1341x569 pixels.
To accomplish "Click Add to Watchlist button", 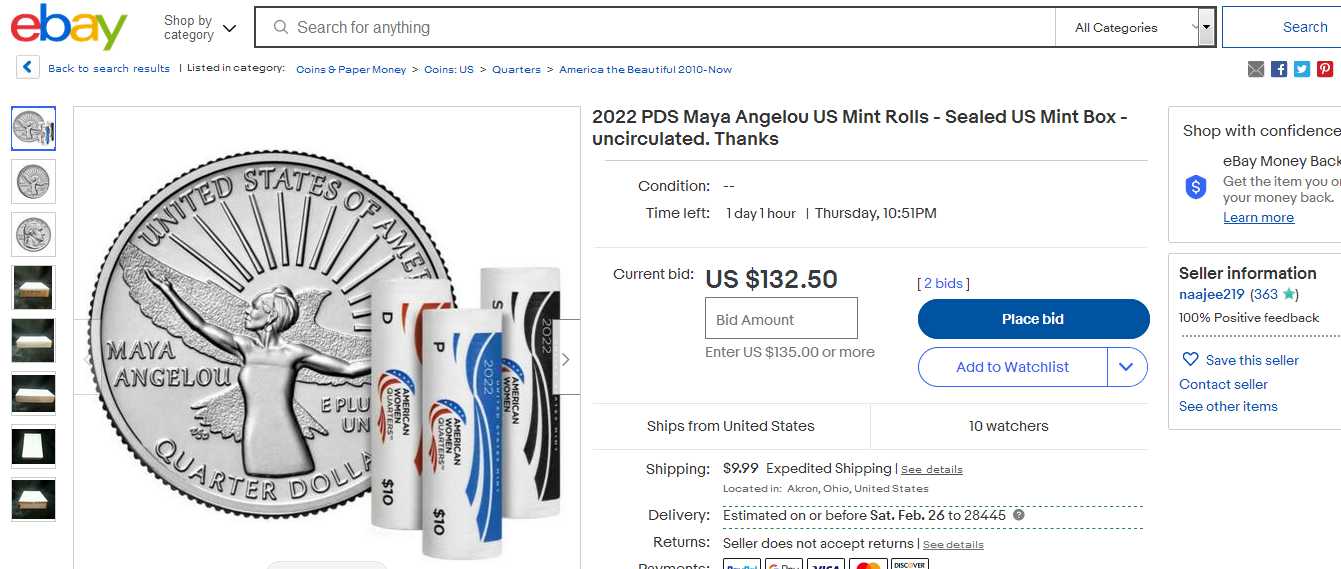I will point(1012,367).
